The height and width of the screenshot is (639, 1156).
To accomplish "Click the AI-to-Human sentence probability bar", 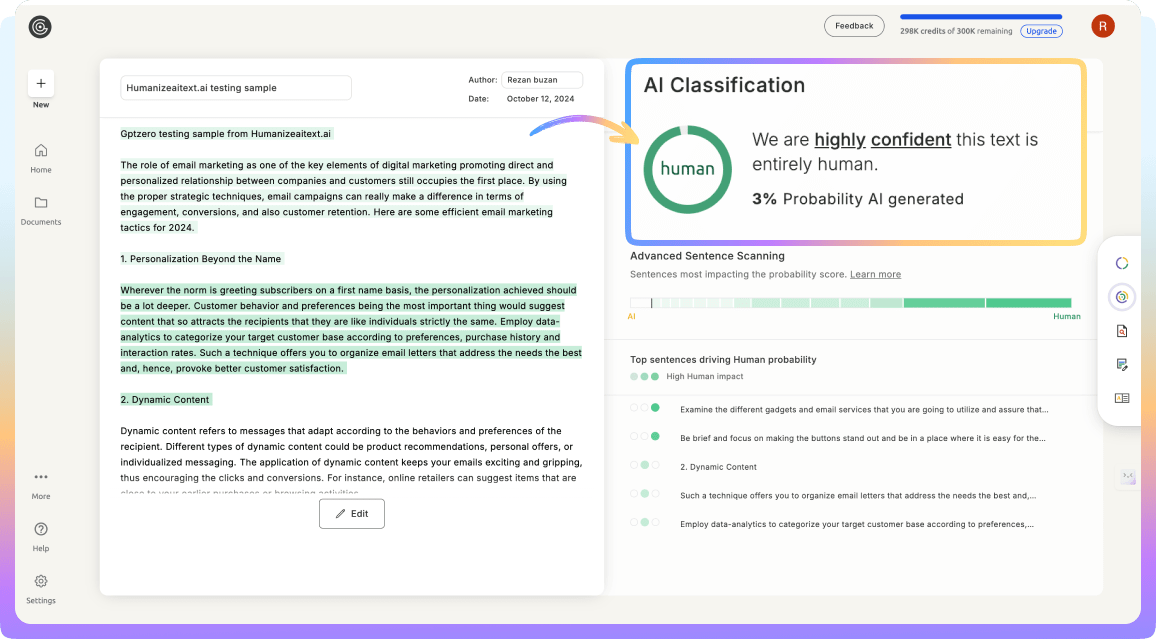I will coord(850,303).
